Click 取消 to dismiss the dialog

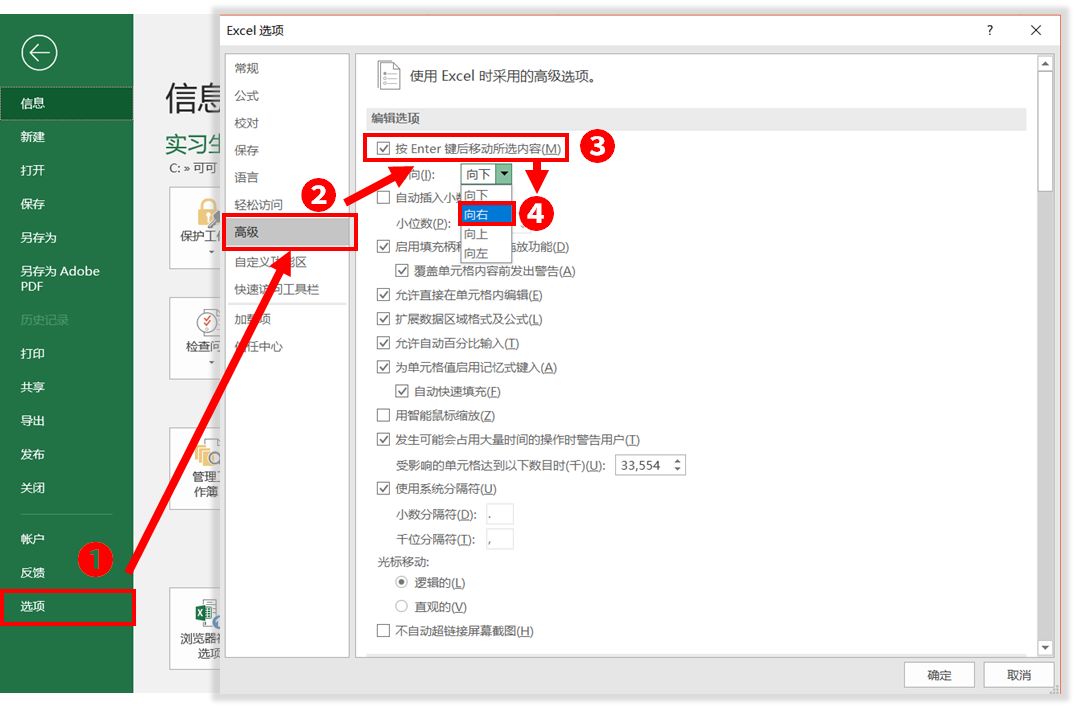(x=1019, y=675)
